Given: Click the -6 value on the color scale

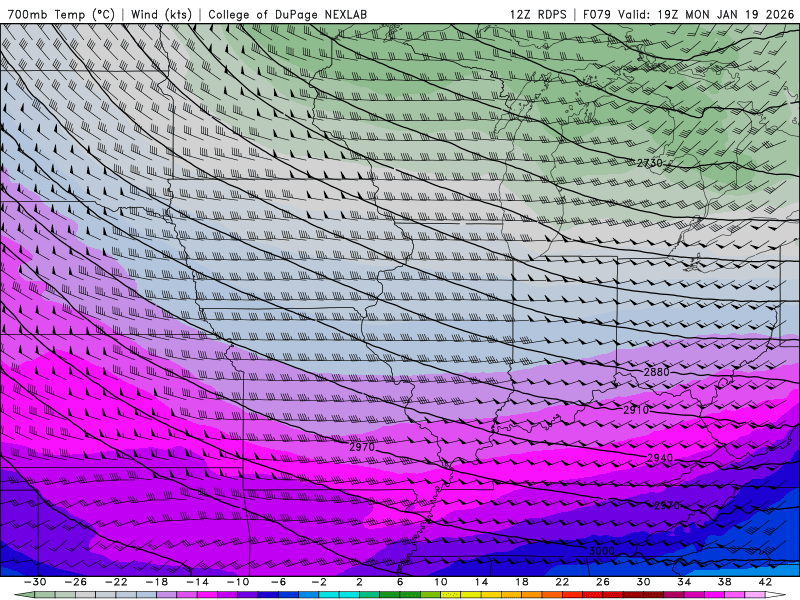Looking at the screenshot, I should [278, 582].
